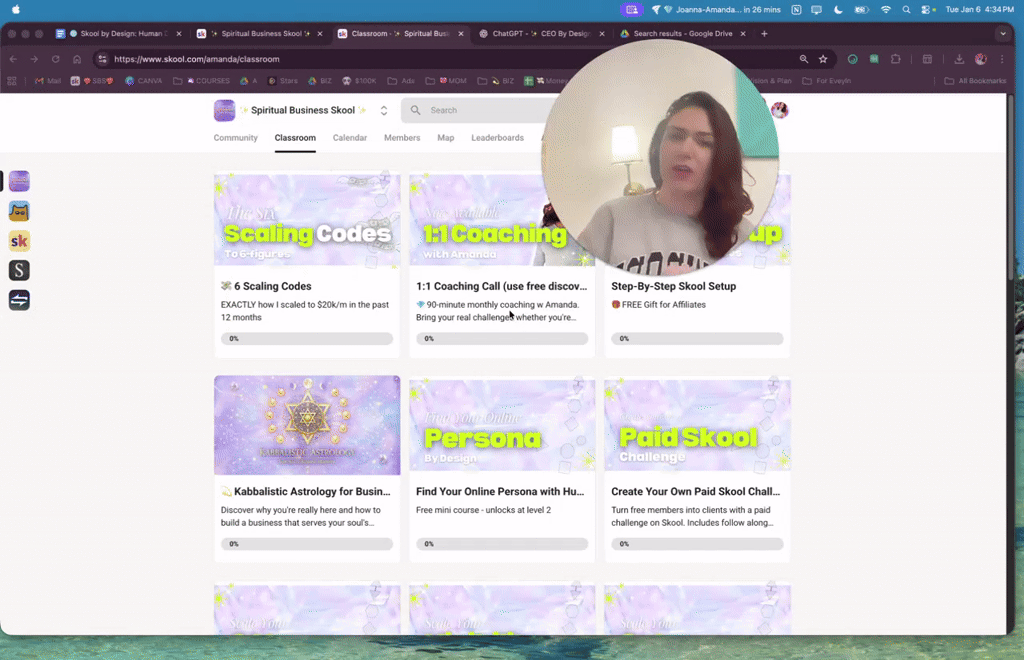This screenshot has height=660, width=1024.
Task: Open Step-By-Step Skool Setup course title
Action: (x=673, y=286)
